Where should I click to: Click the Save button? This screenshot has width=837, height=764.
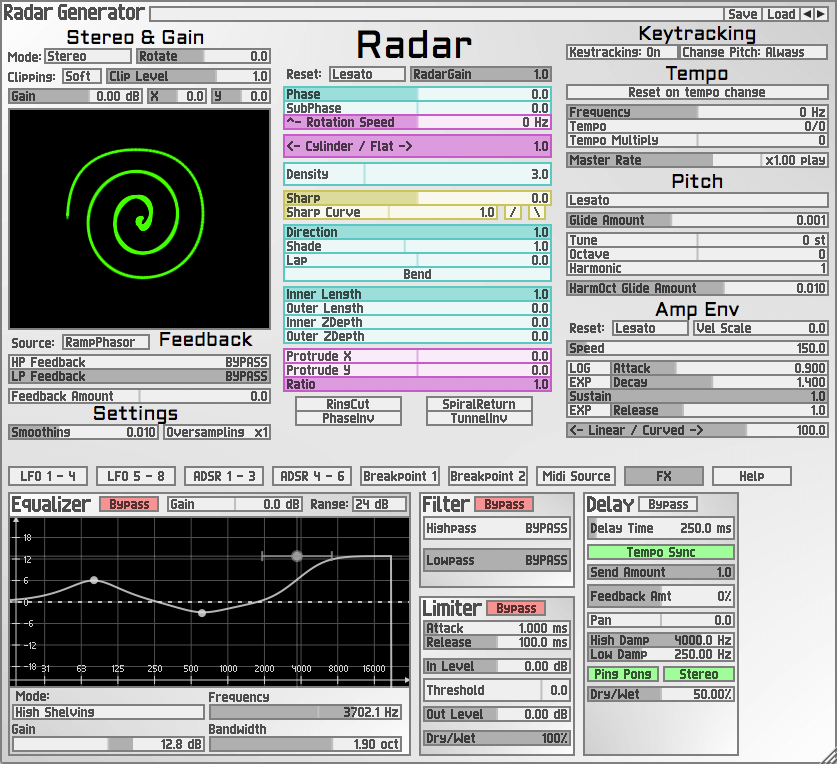tap(744, 13)
